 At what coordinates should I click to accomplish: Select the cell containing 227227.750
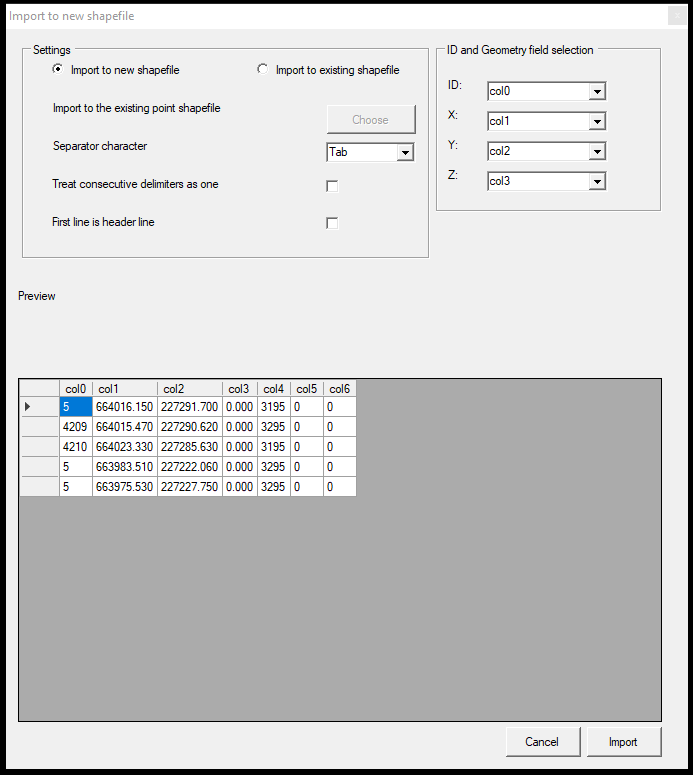tap(190, 487)
